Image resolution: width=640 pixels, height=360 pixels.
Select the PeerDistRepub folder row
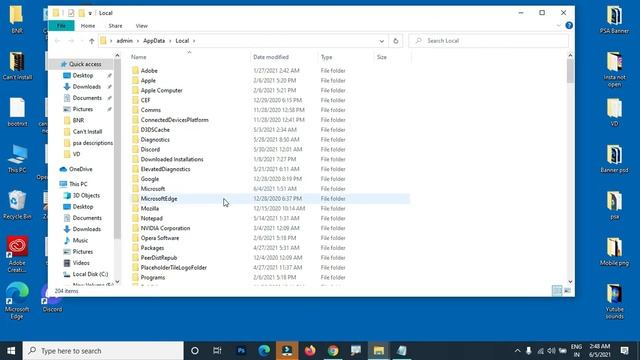click(270, 258)
